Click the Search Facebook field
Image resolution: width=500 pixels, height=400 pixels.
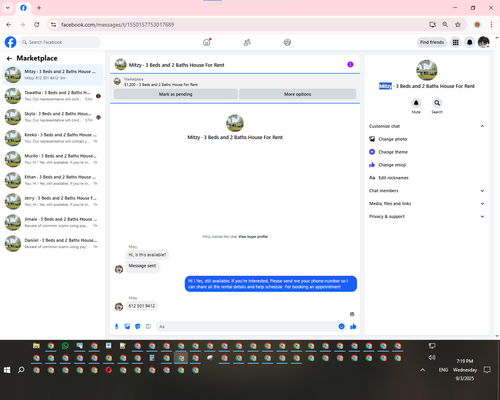(x=60, y=42)
